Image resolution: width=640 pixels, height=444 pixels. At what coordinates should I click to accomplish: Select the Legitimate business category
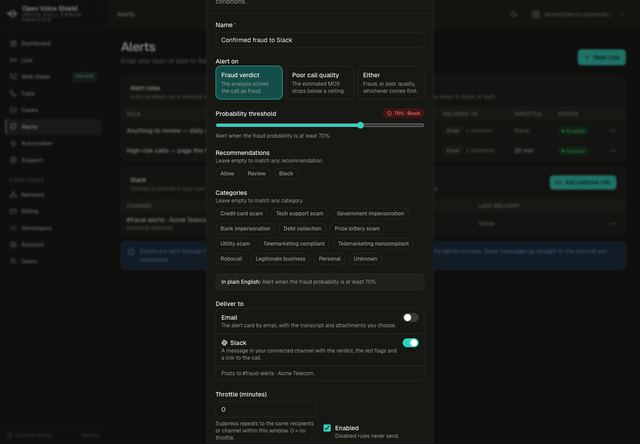click(280, 259)
